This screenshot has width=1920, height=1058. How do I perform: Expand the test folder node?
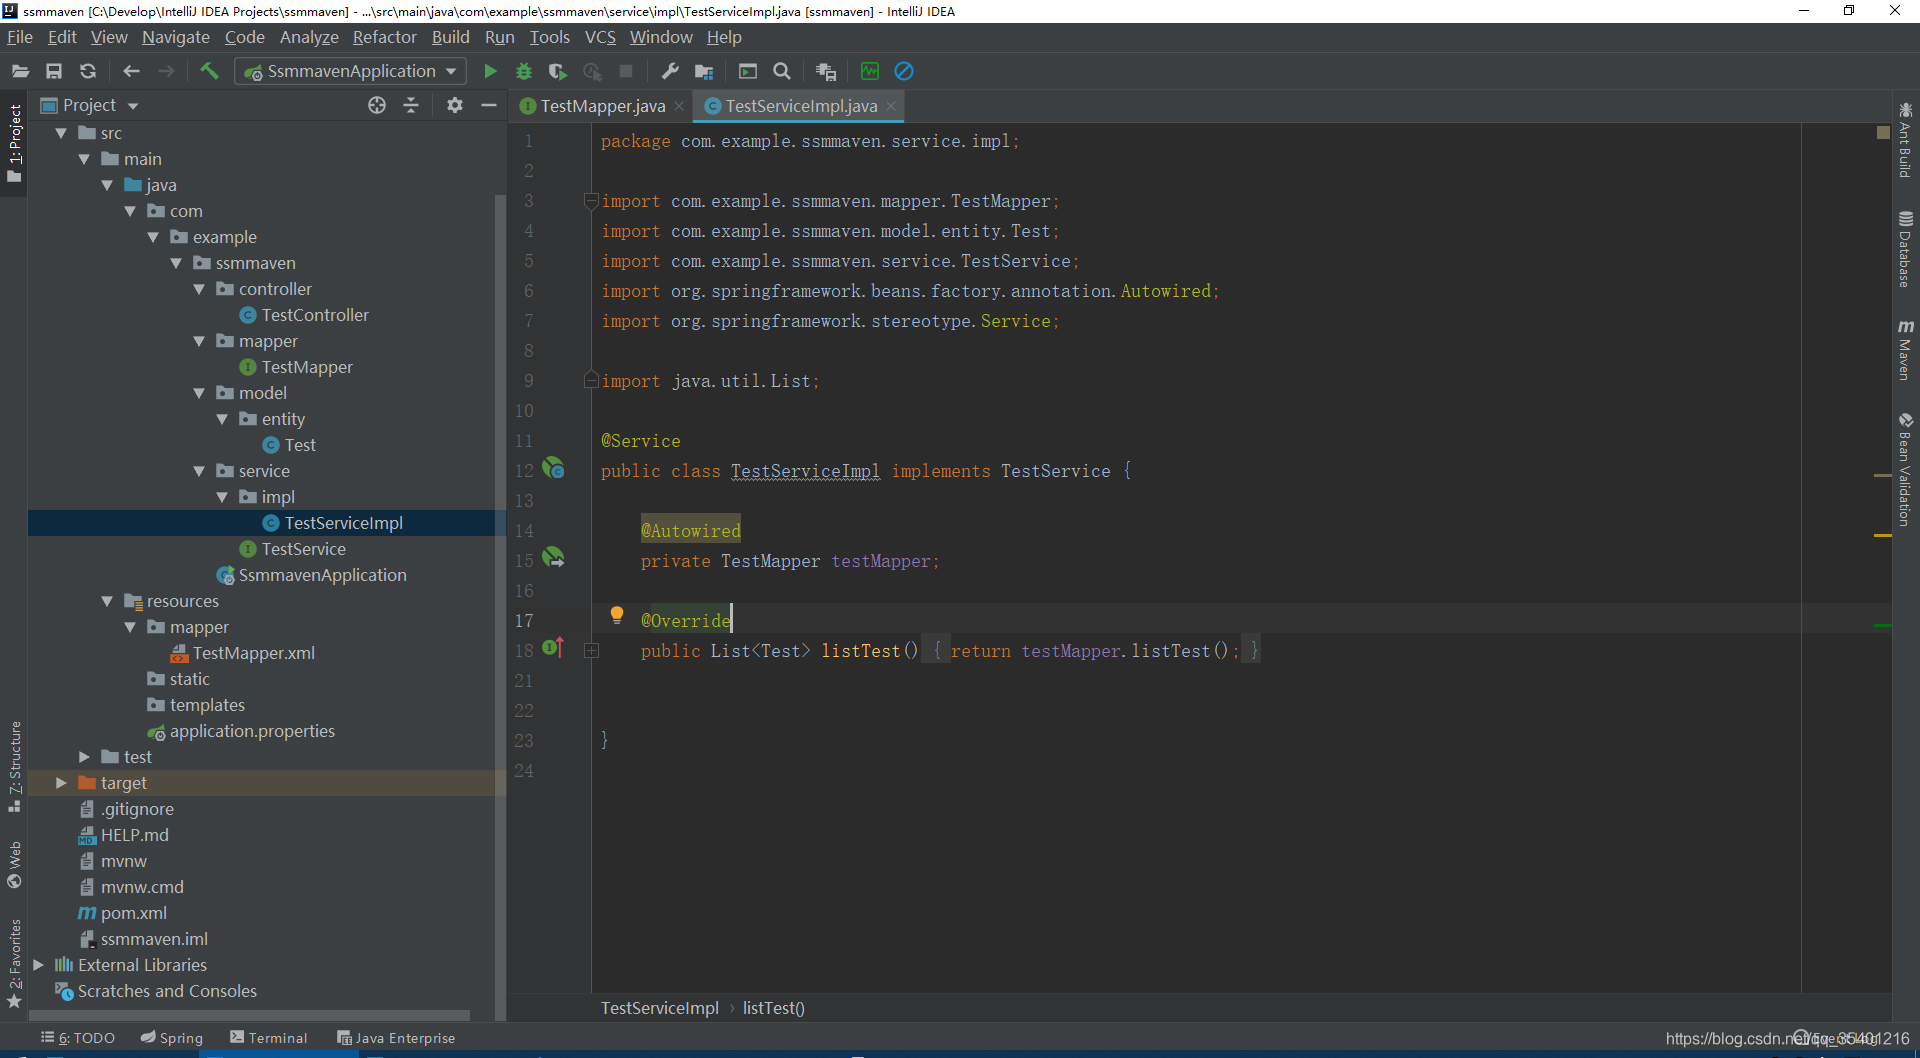click(84, 757)
